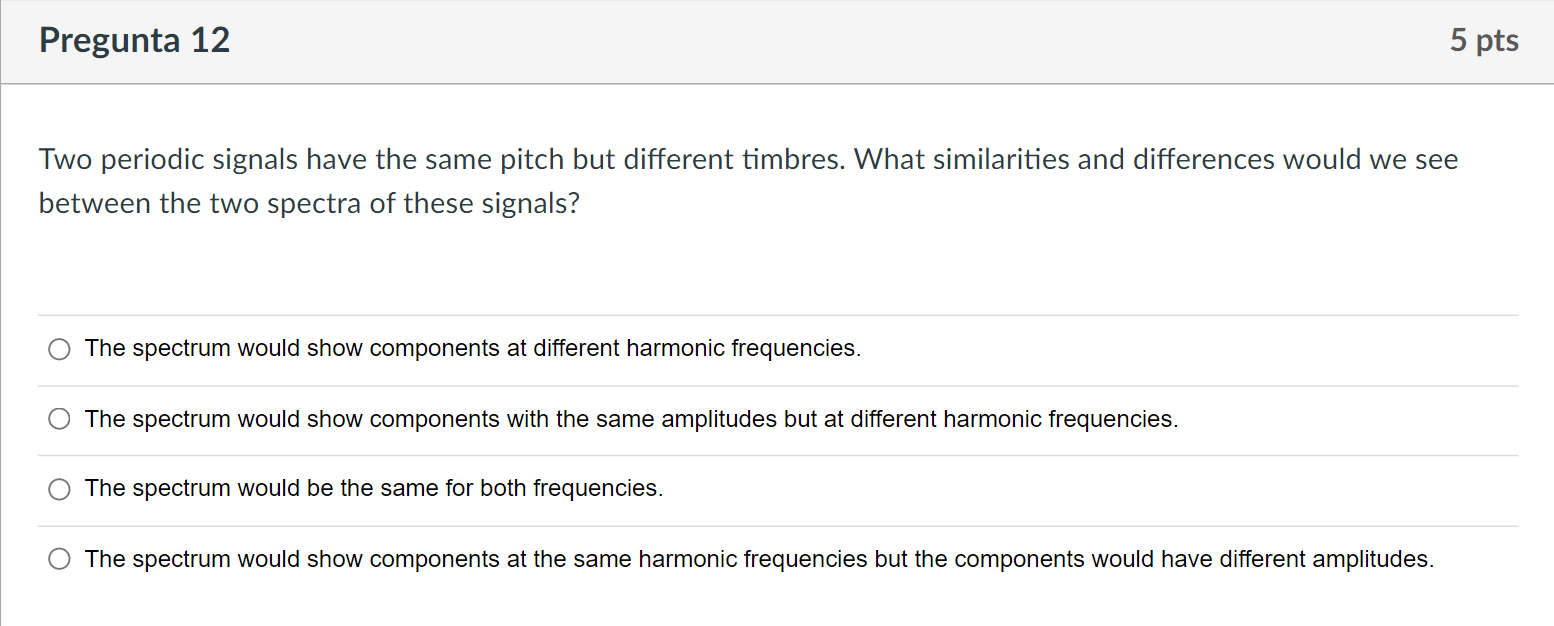
Task: Click the question line starting "Two periodic signals"
Action: (748, 160)
